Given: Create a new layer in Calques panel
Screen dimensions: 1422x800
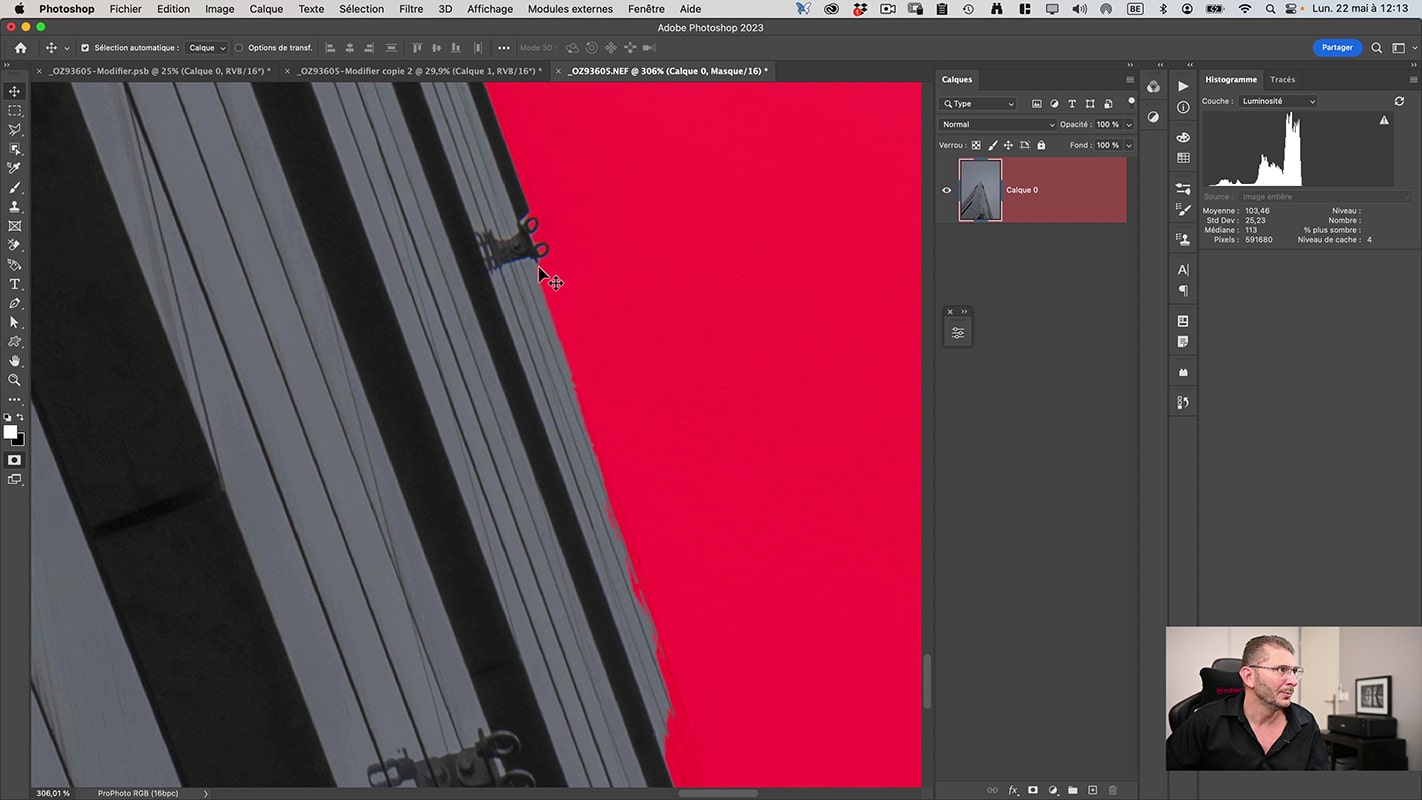Looking at the screenshot, I should pyautogui.click(x=1092, y=790).
